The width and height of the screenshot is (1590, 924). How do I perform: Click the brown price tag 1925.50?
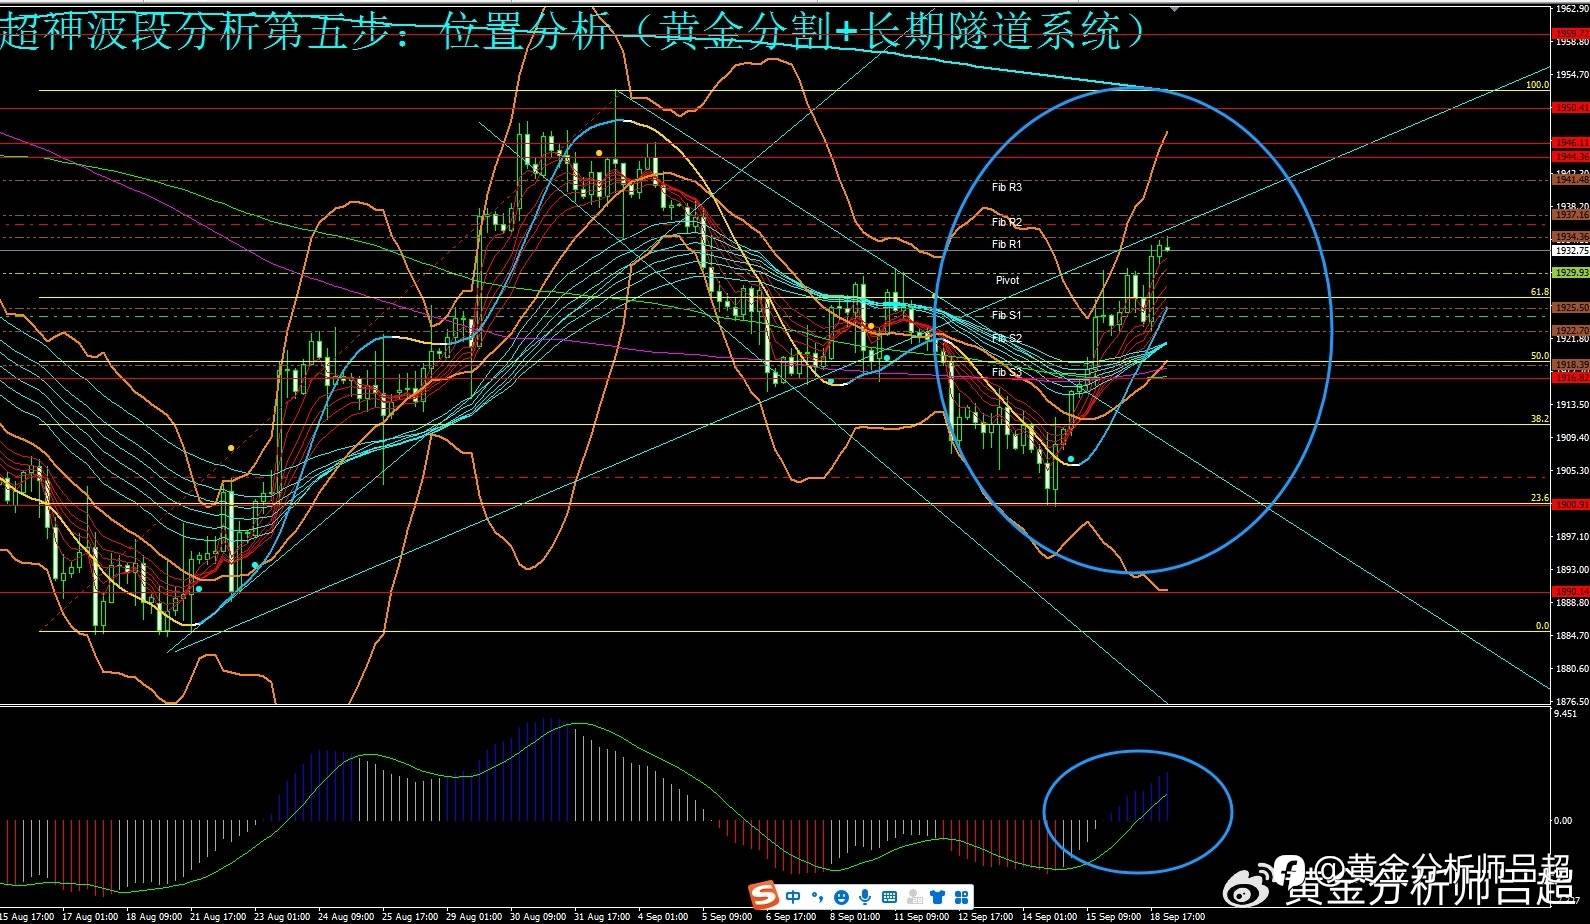pos(1571,308)
